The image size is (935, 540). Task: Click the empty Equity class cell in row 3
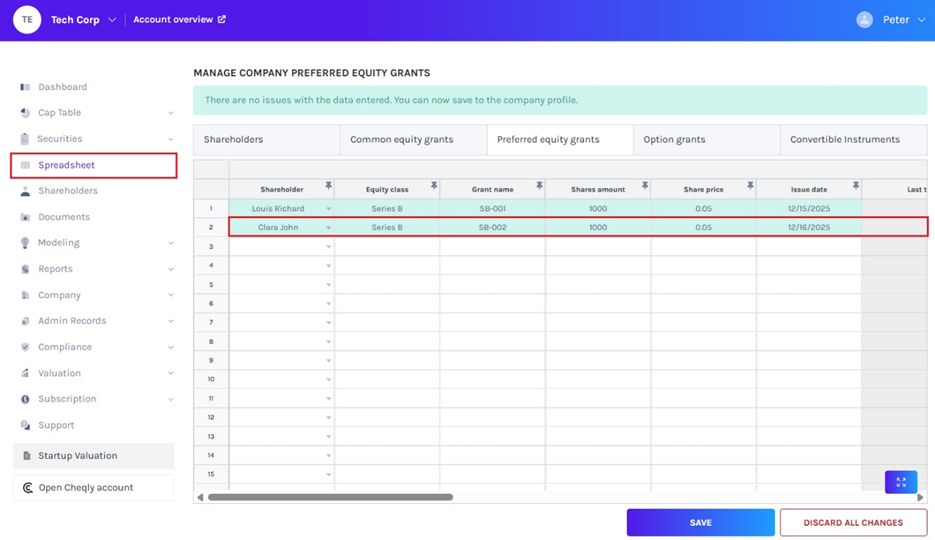(387, 246)
